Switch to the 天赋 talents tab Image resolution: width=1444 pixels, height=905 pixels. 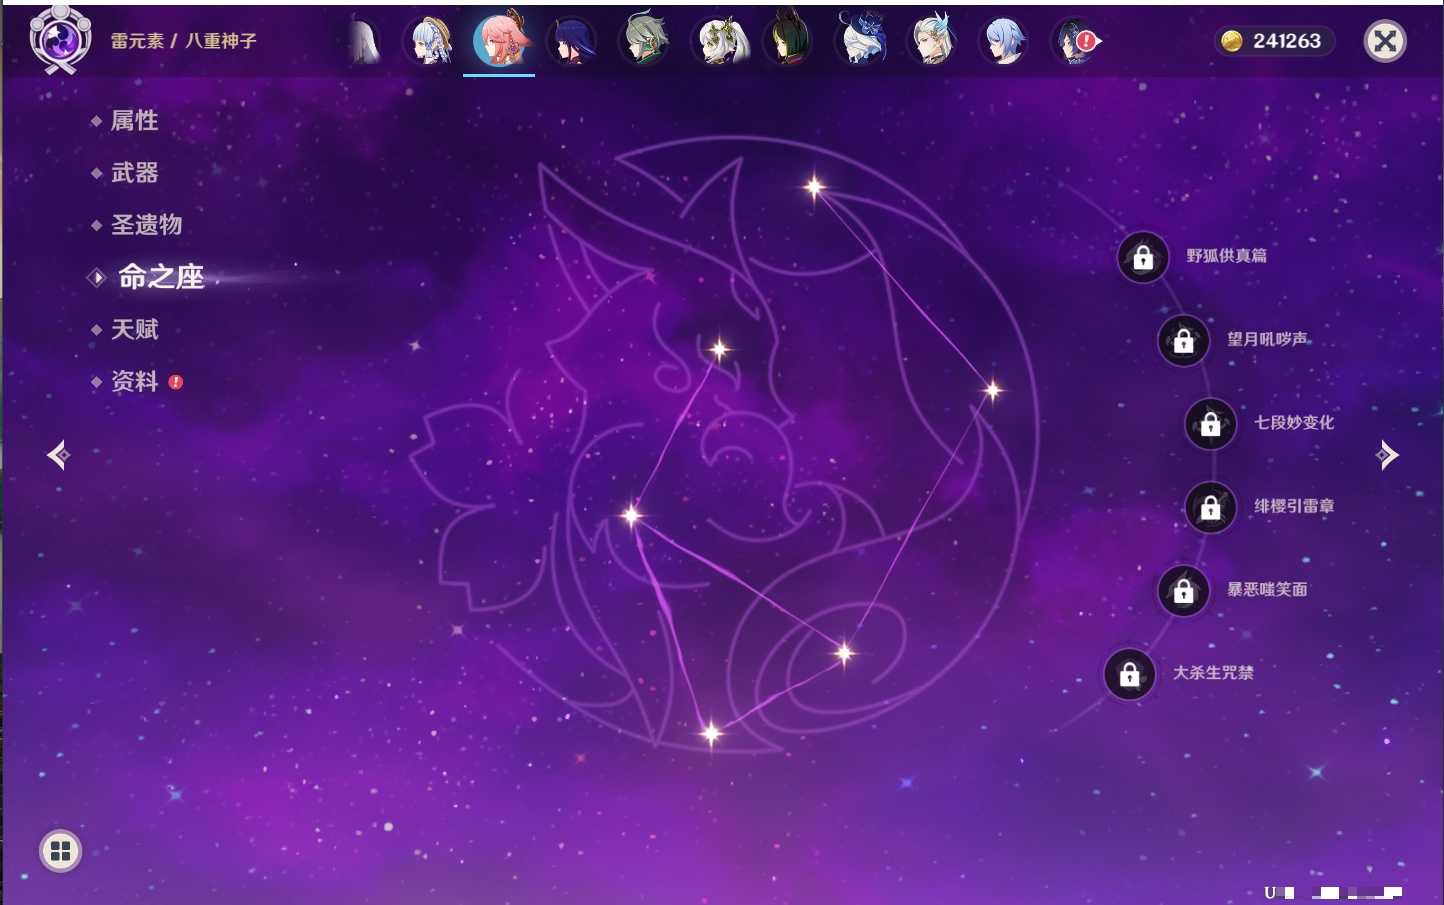pyautogui.click(x=134, y=330)
